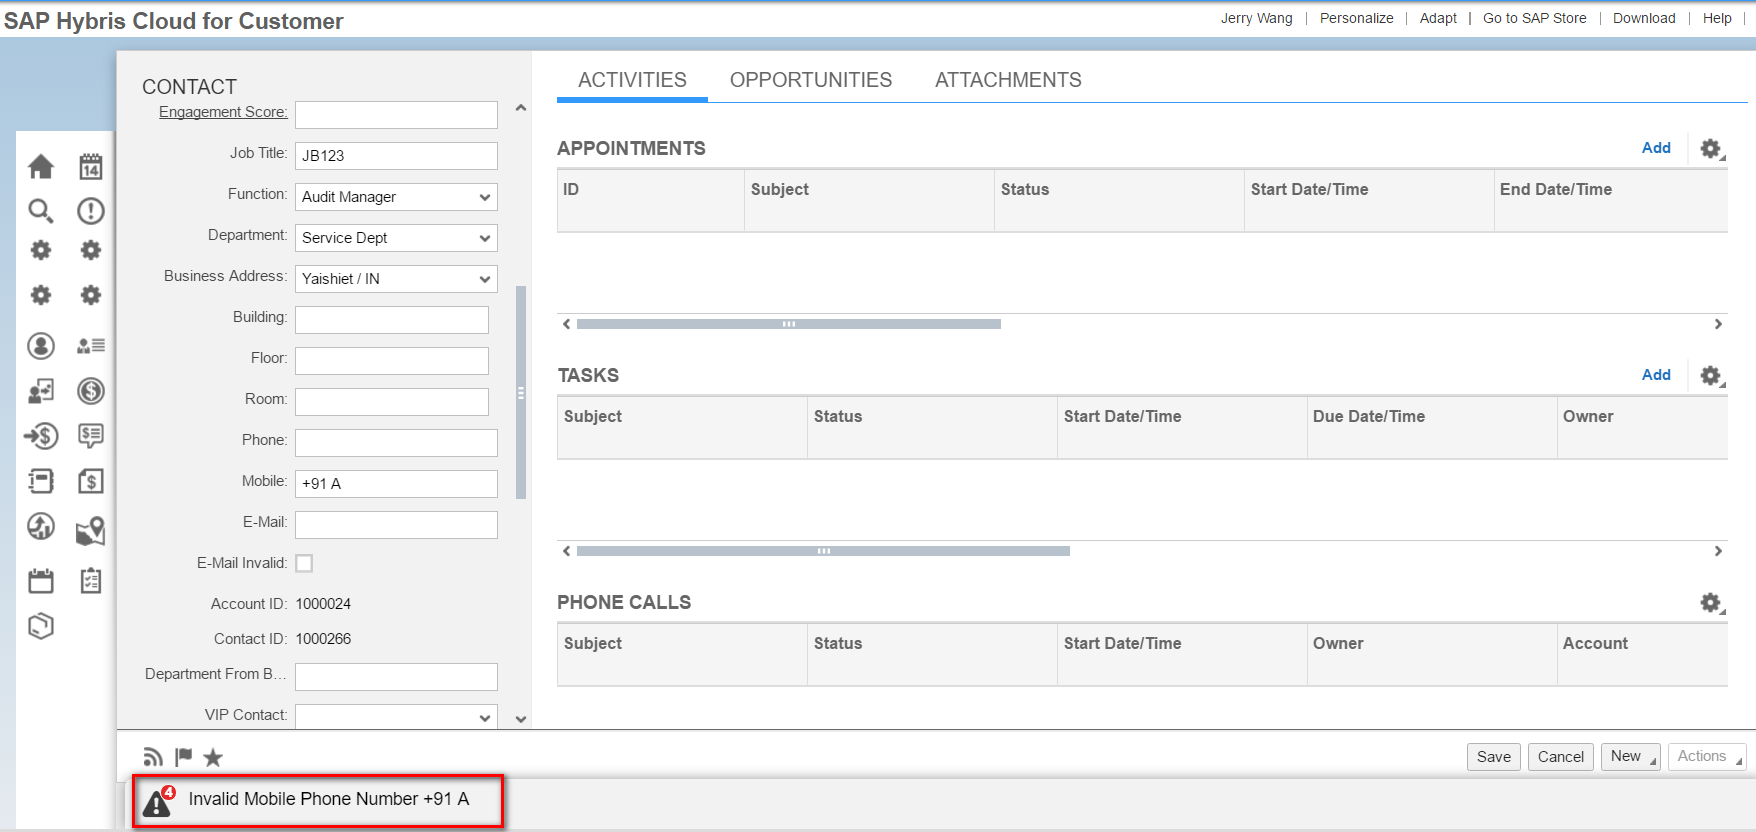Open the Appointments settings gear icon

click(x=1712, y=149)
